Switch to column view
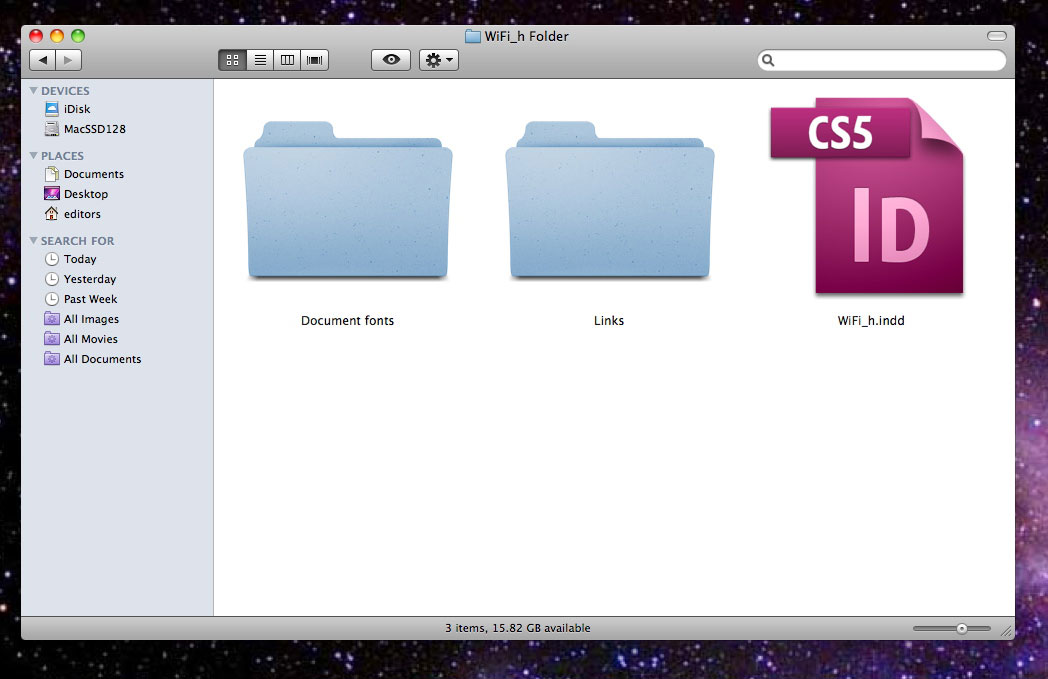 click(287, 60)
